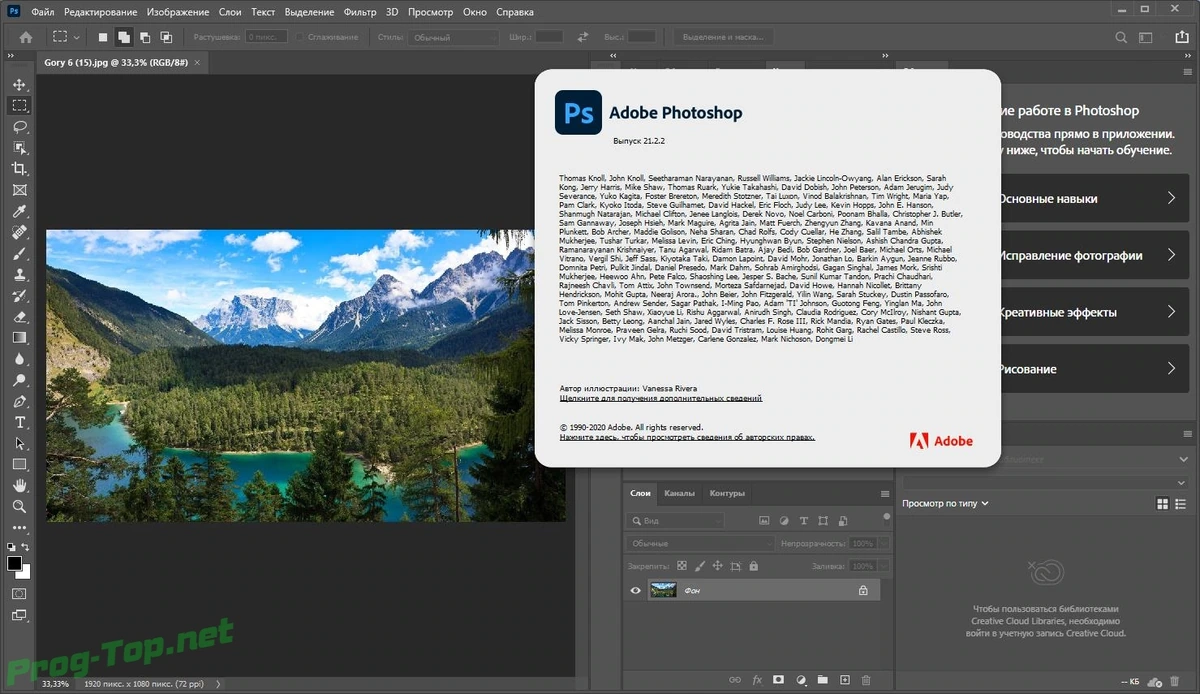The width and height of the screenshot is (1200, 694).
Task: Select the Hand tool
Action: click(19, 486)
